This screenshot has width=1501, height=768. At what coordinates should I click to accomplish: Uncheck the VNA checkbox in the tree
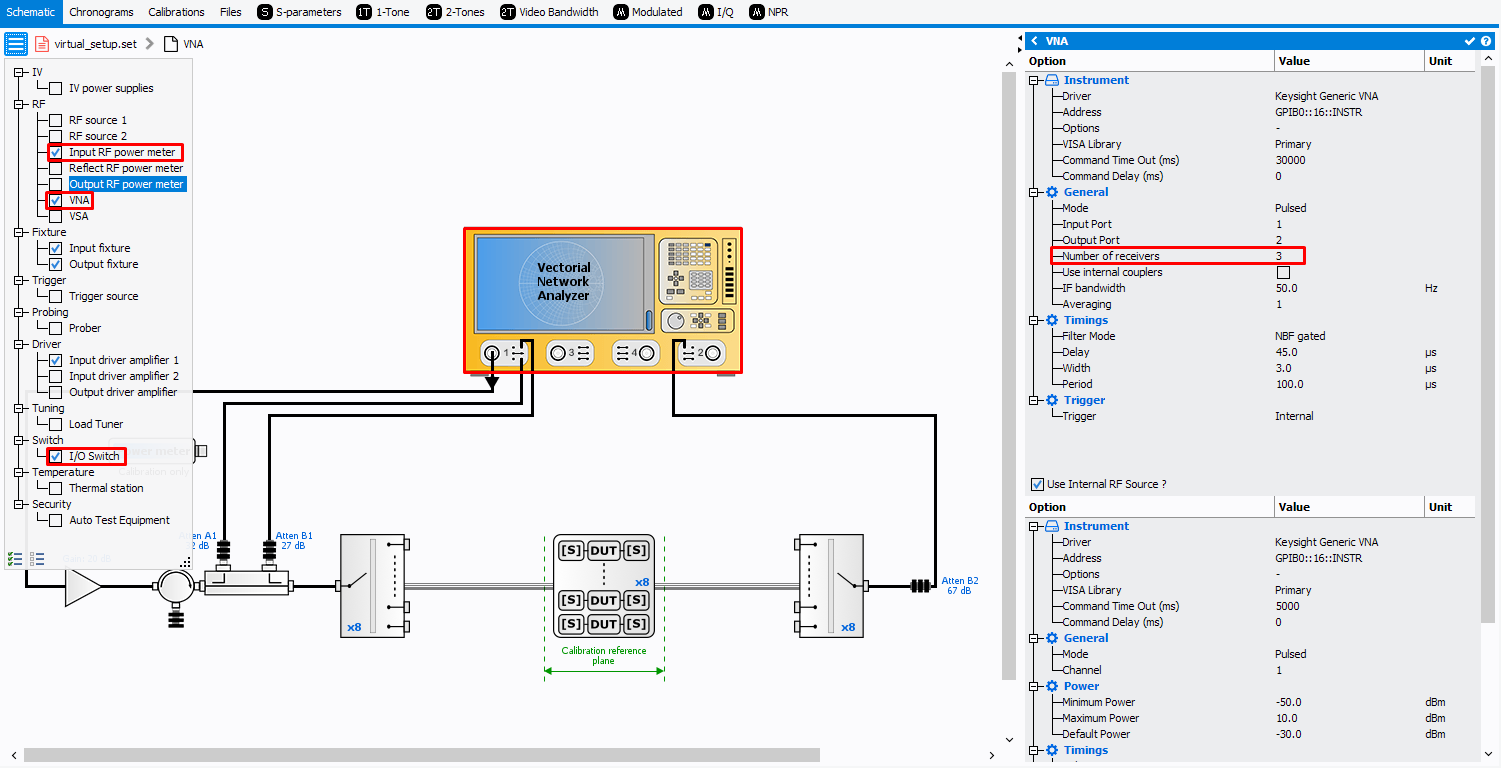[56, 200]
